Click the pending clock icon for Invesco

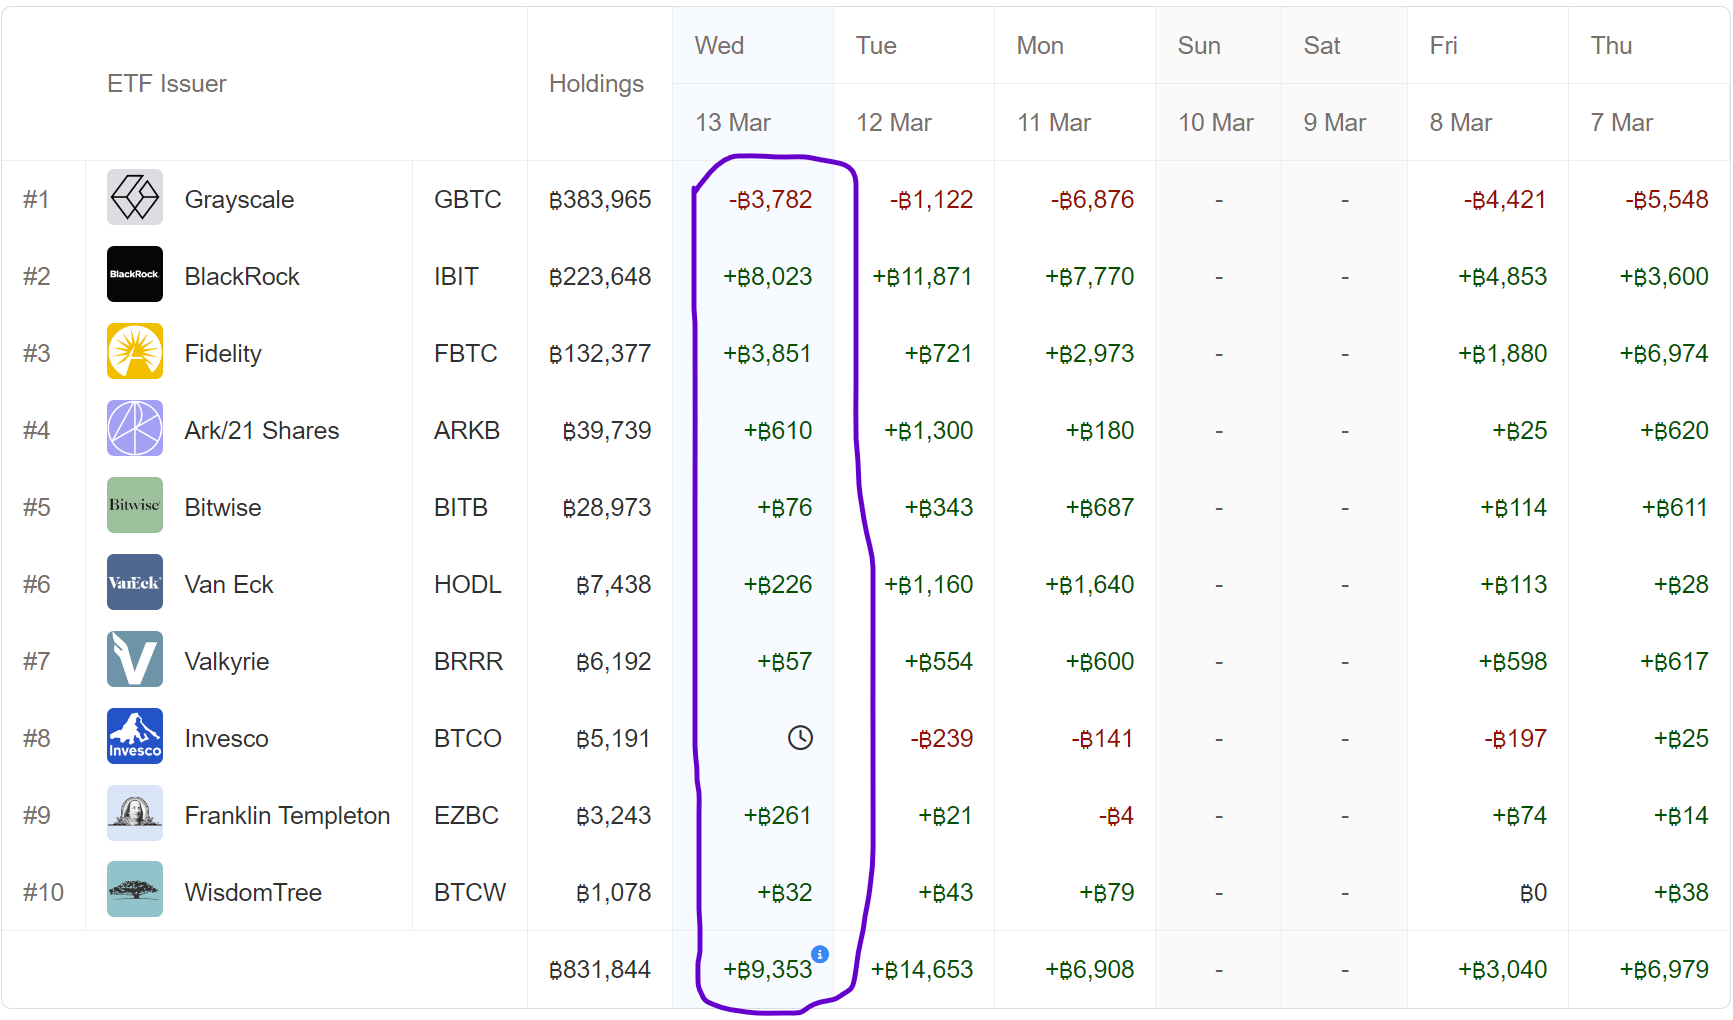click(800, 738)
